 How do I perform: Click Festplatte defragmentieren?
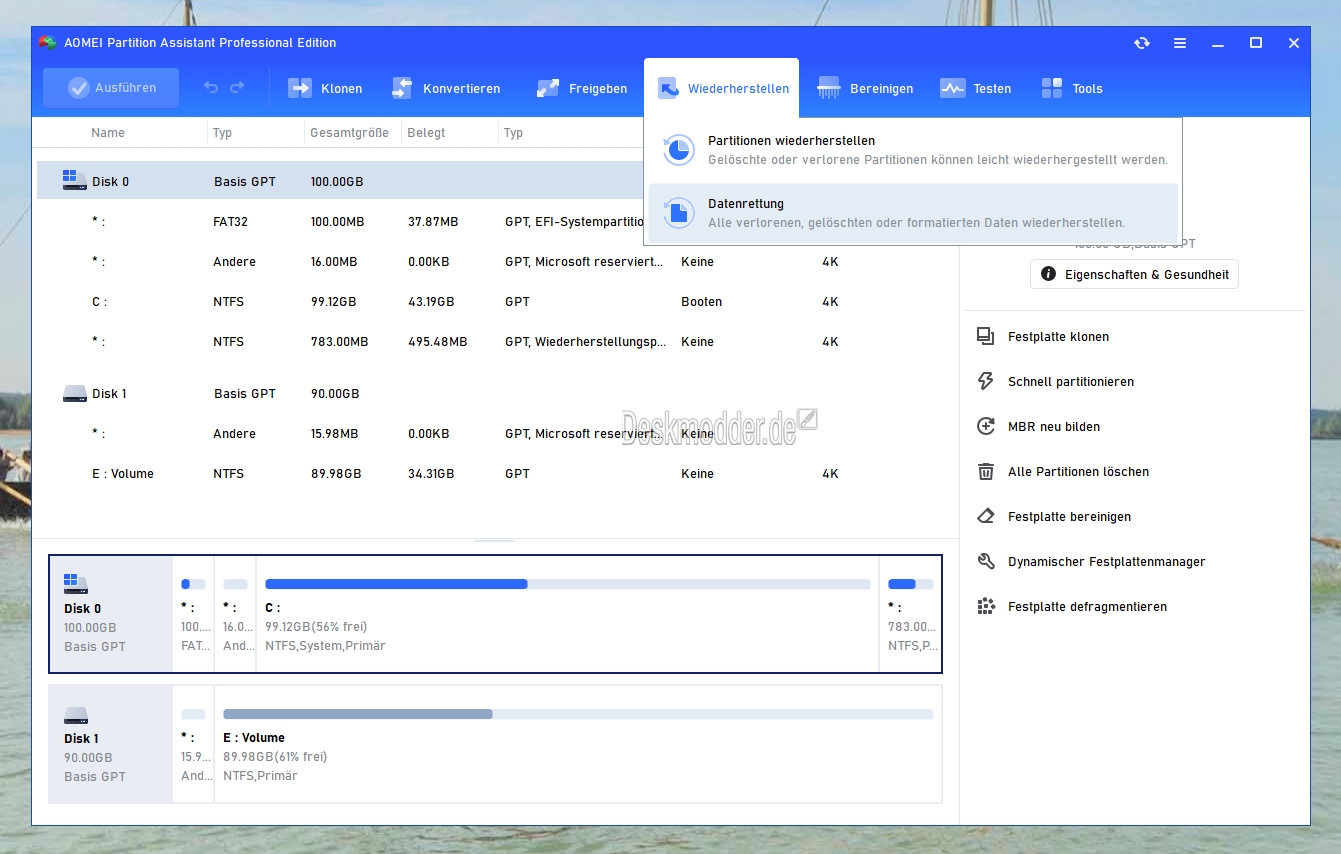point(1087,607)
